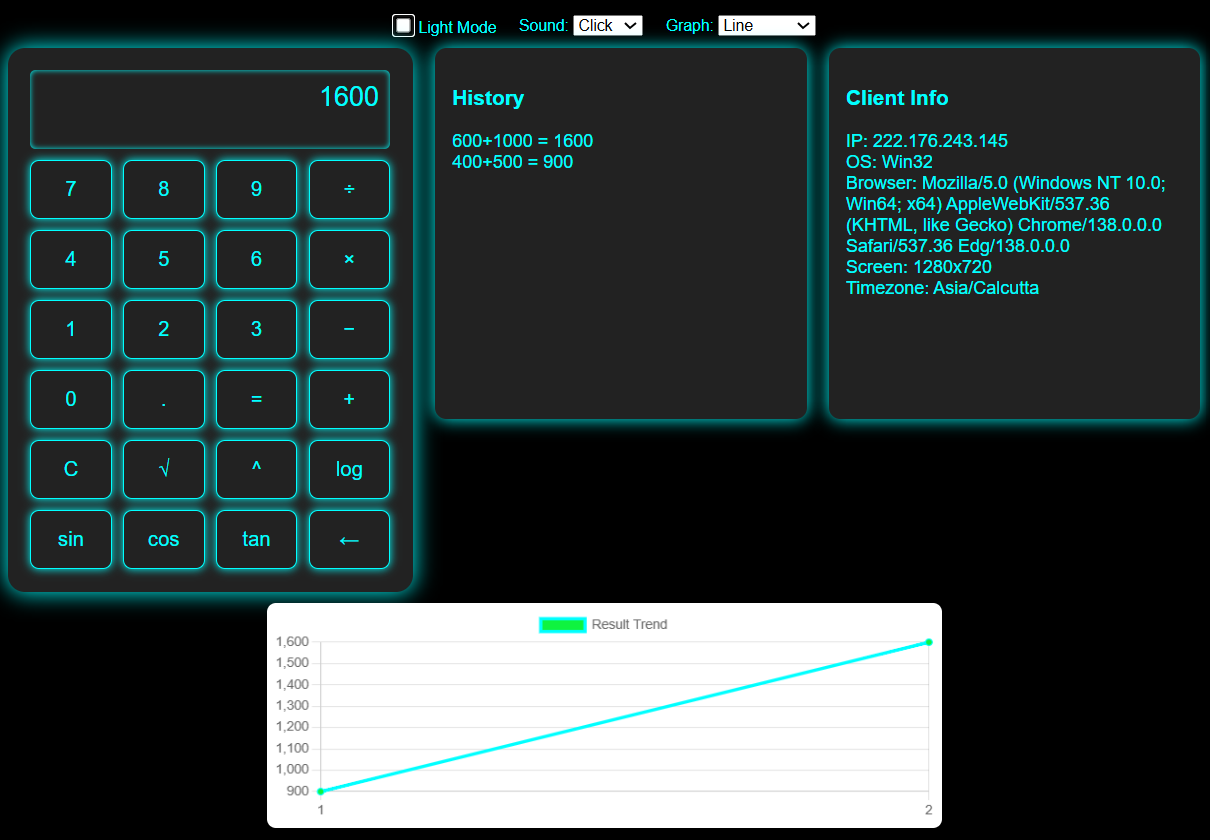The width and height of the screenshot is (1210, 840).
Task: Open the Sound dropdown showing Click
Action: (608, 26)
